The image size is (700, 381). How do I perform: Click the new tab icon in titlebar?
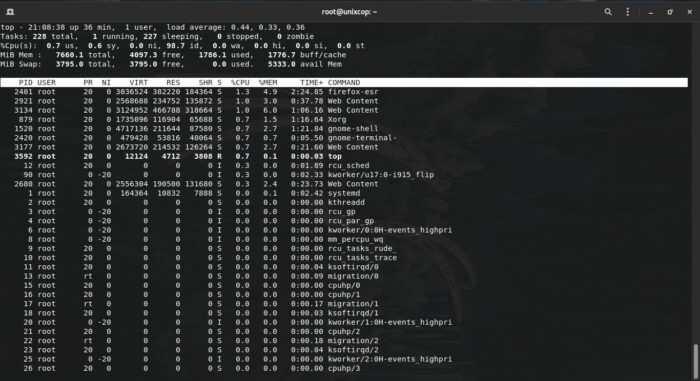pos(10,12)
